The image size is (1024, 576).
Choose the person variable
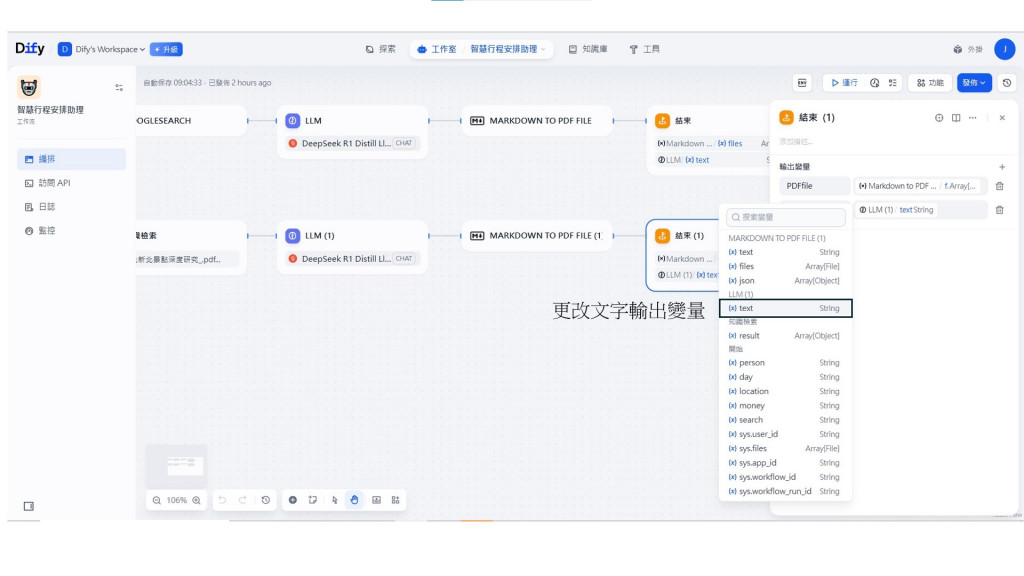pyautogui.click(x=784, y=362)
